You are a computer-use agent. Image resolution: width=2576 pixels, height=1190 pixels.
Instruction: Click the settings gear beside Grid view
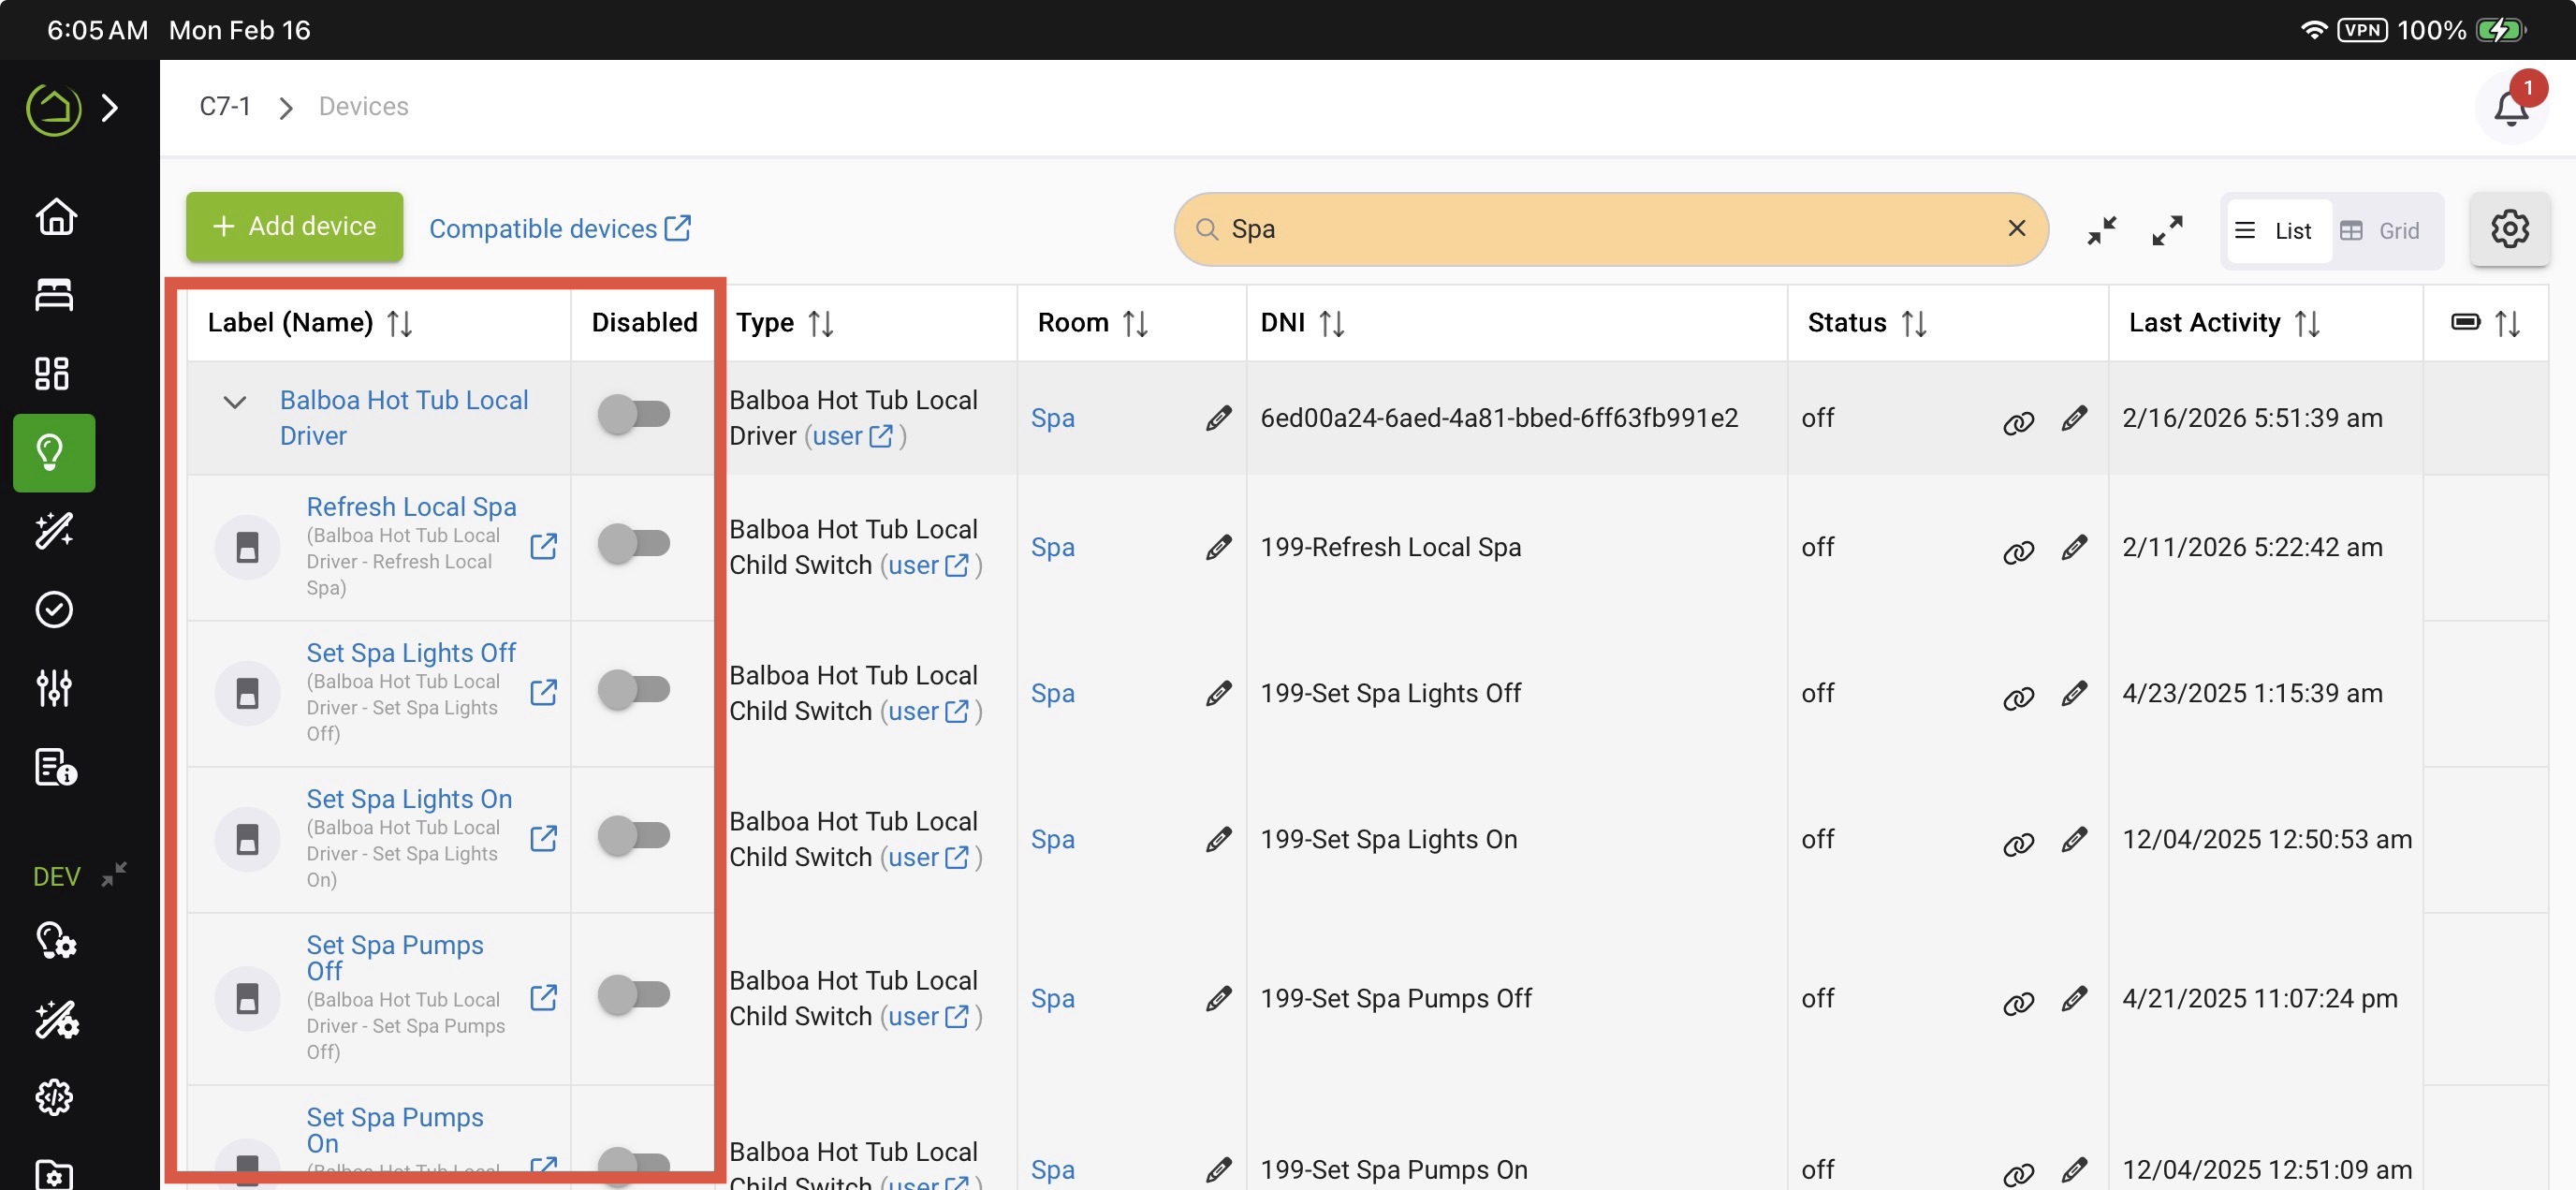tap(2508, 229)
